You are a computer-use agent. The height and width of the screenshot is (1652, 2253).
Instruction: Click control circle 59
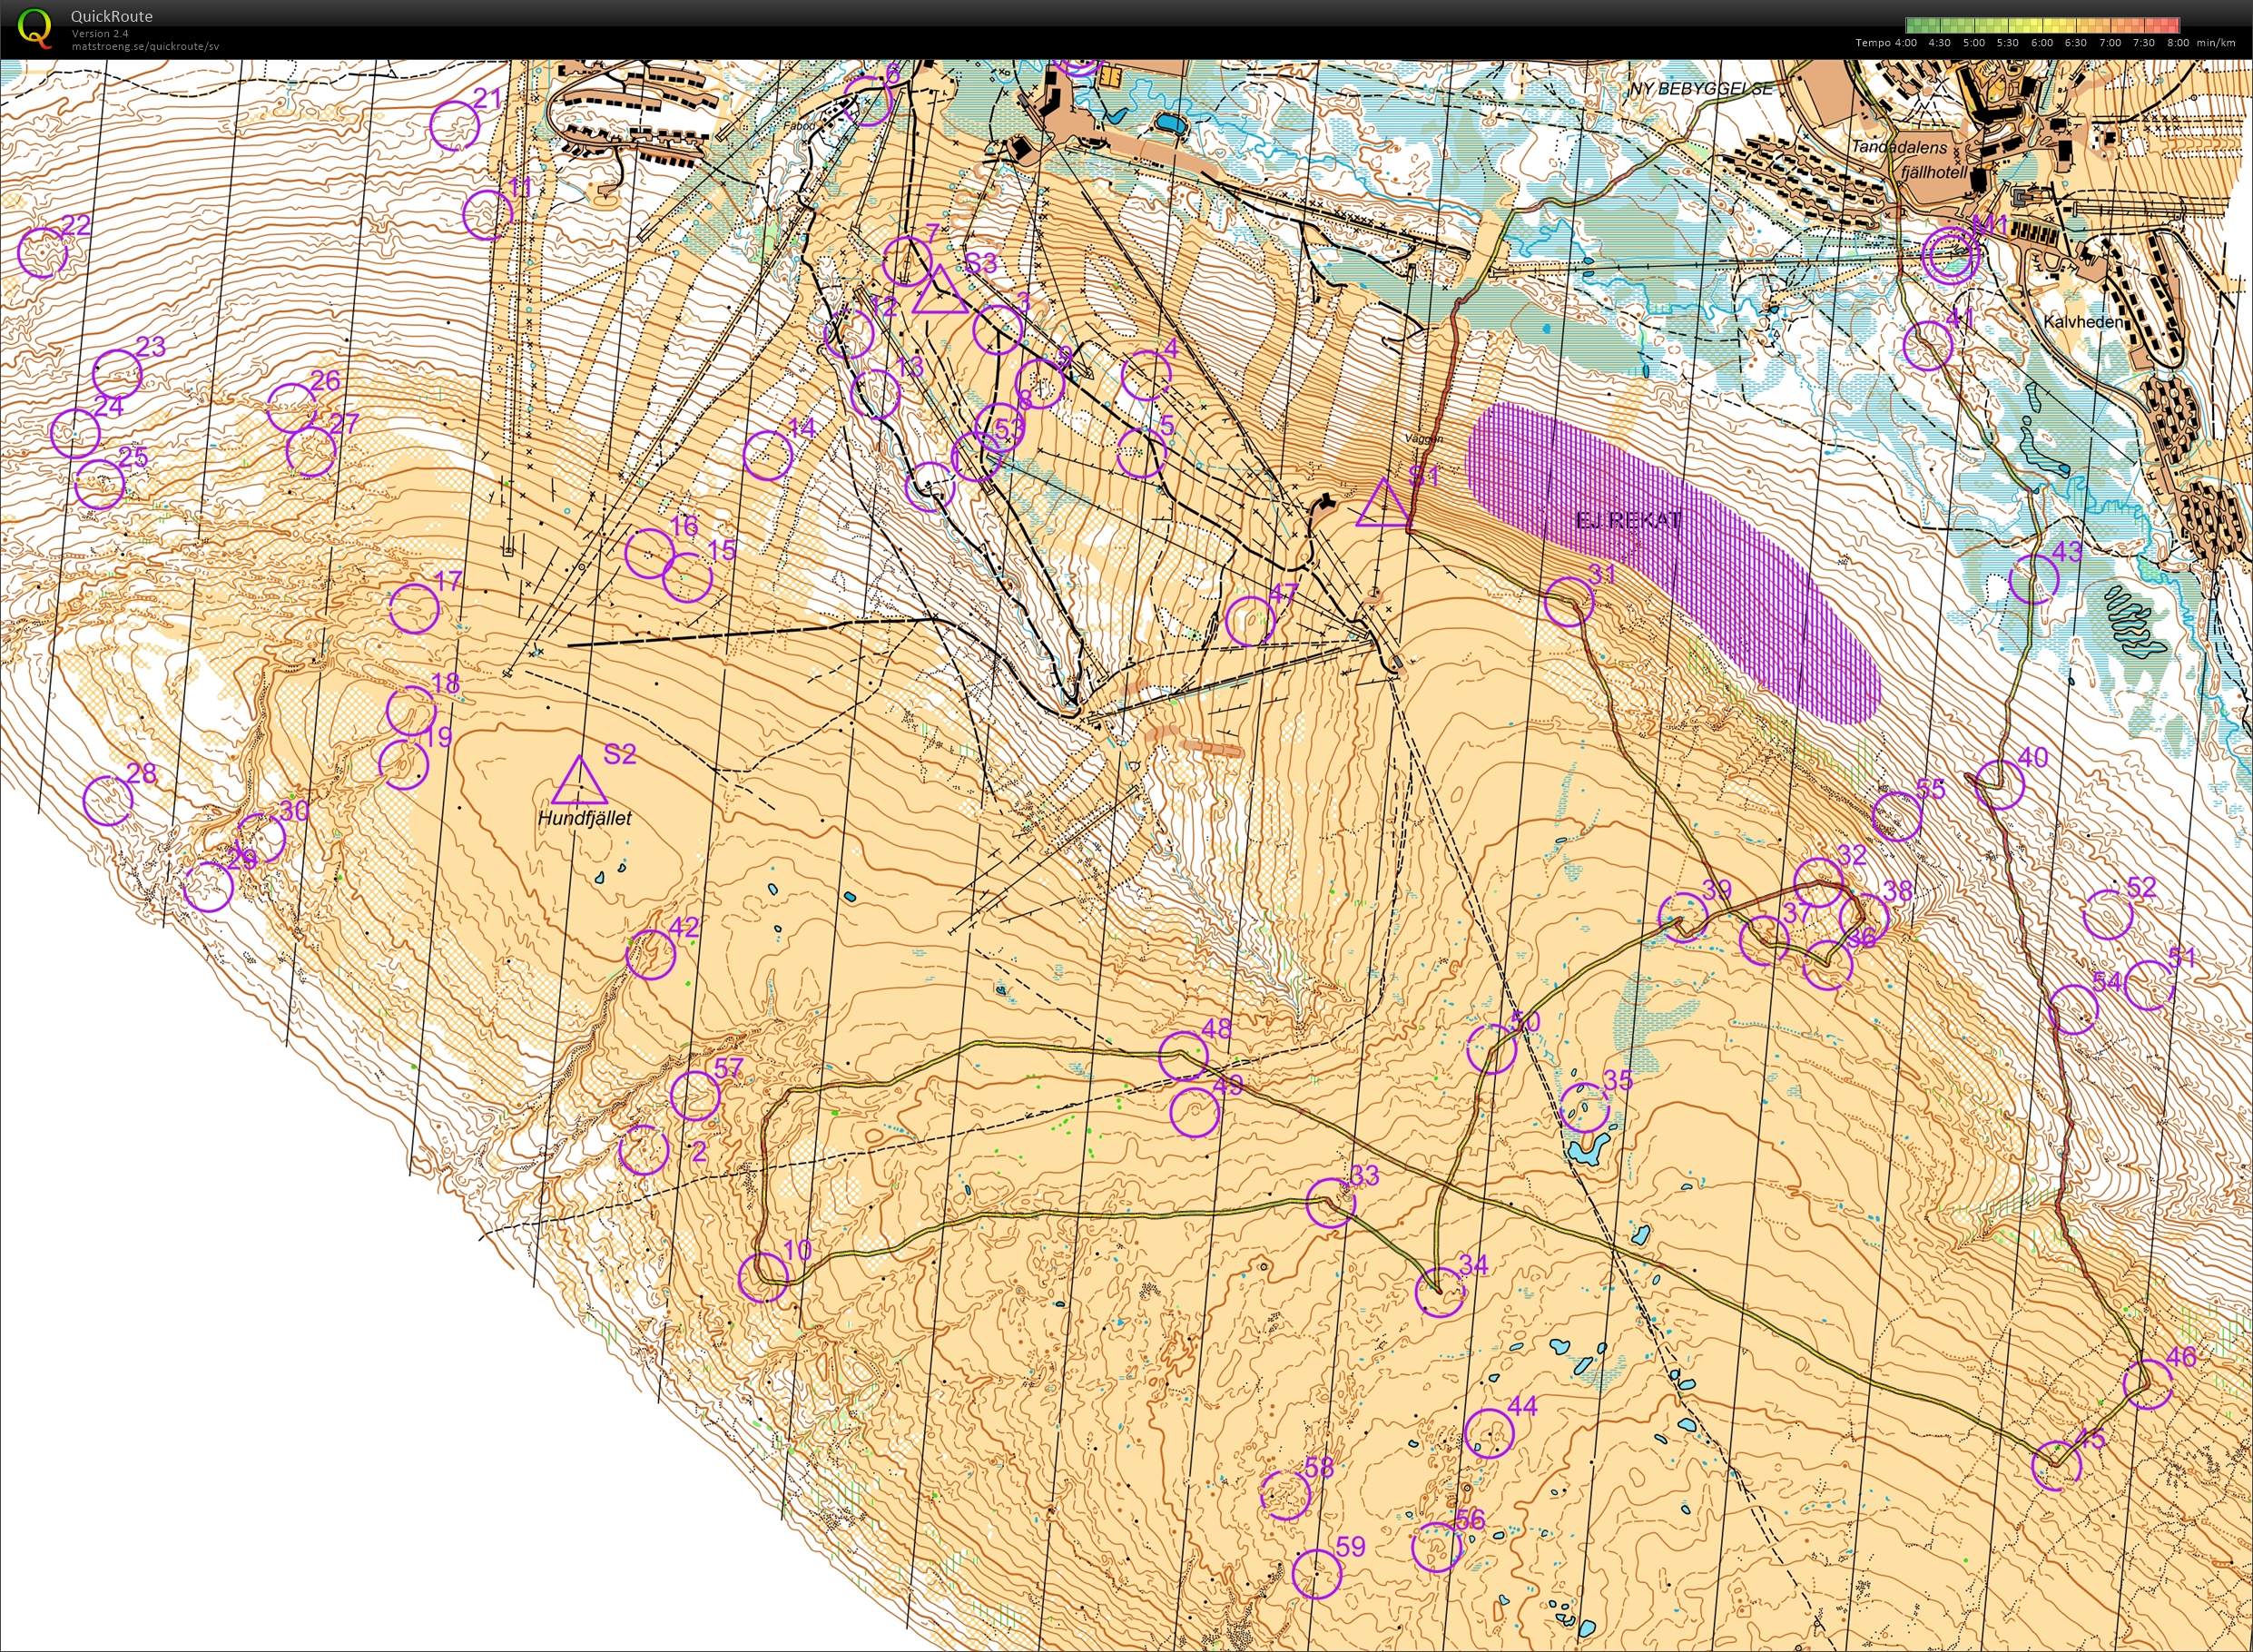point(1317,1574)
